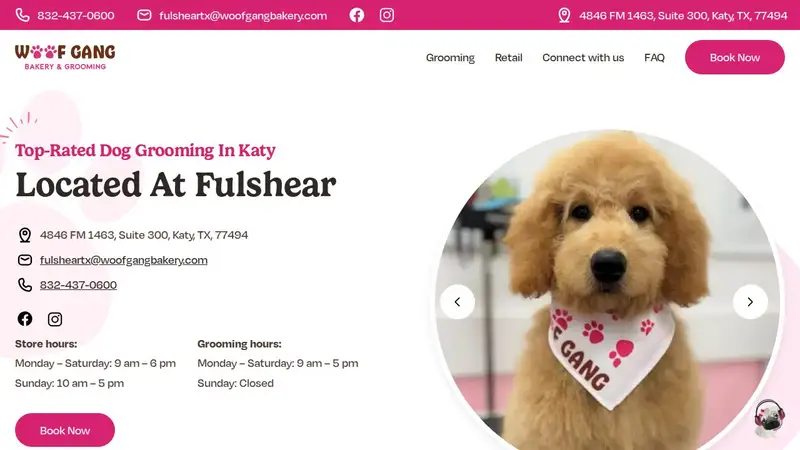
Task: Open Facebook from the top pink bar
Action: pos(357,15)
